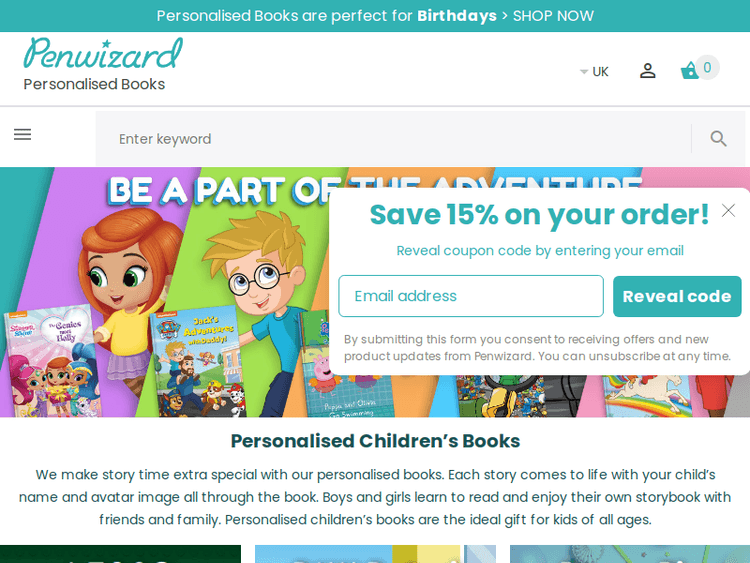The width and height of the screenshot is (750, 563).
Task: Click the Penwizard logo
Action: tap(103, 54)
